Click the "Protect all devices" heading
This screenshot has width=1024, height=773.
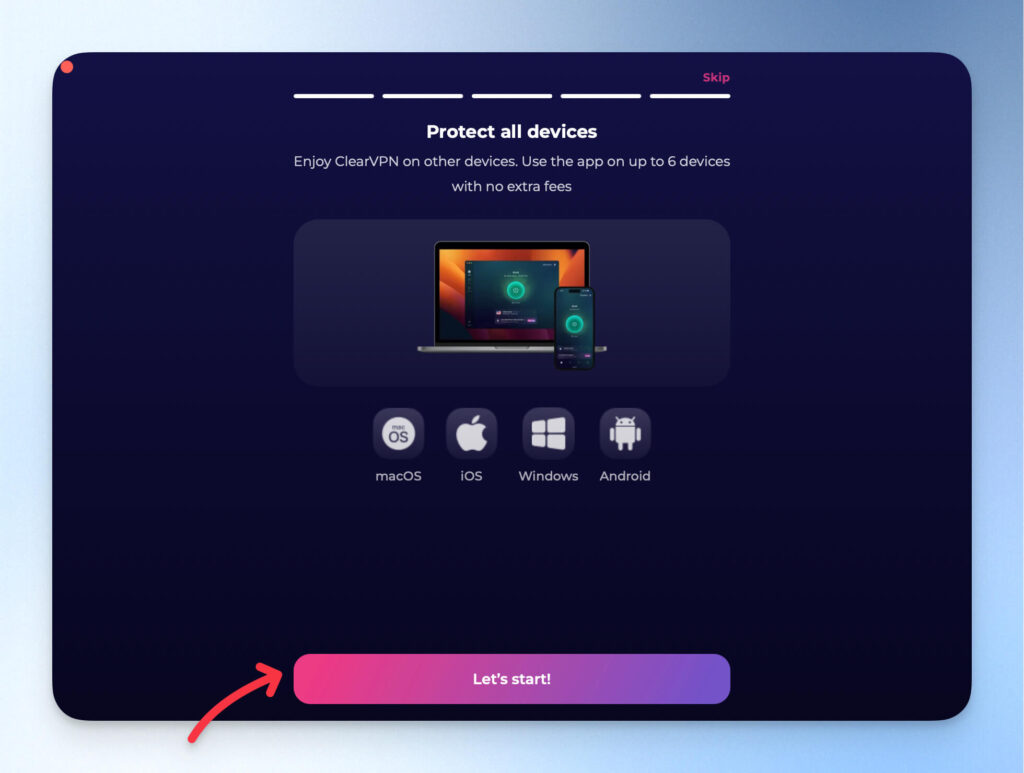[x=511, y=131]
